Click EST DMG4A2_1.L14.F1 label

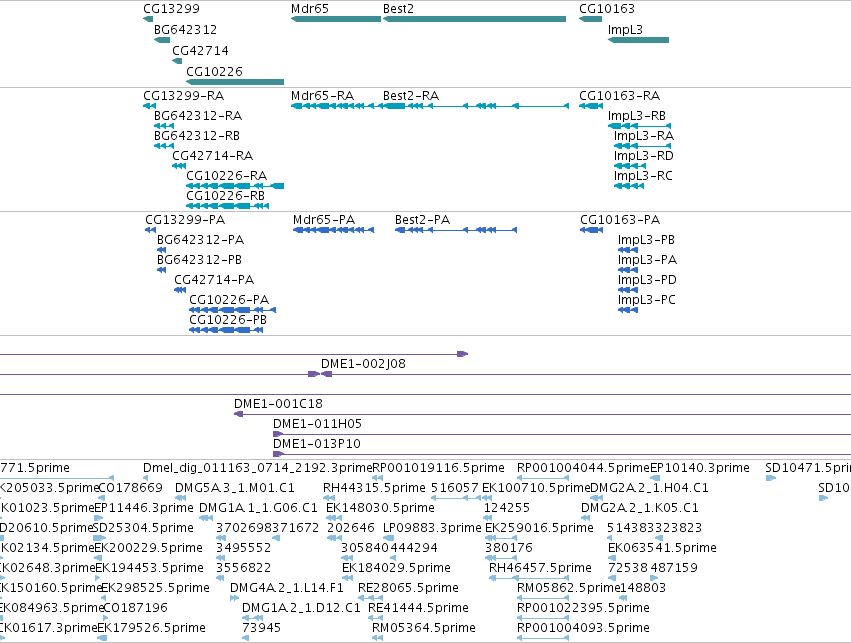click(287, 589)
